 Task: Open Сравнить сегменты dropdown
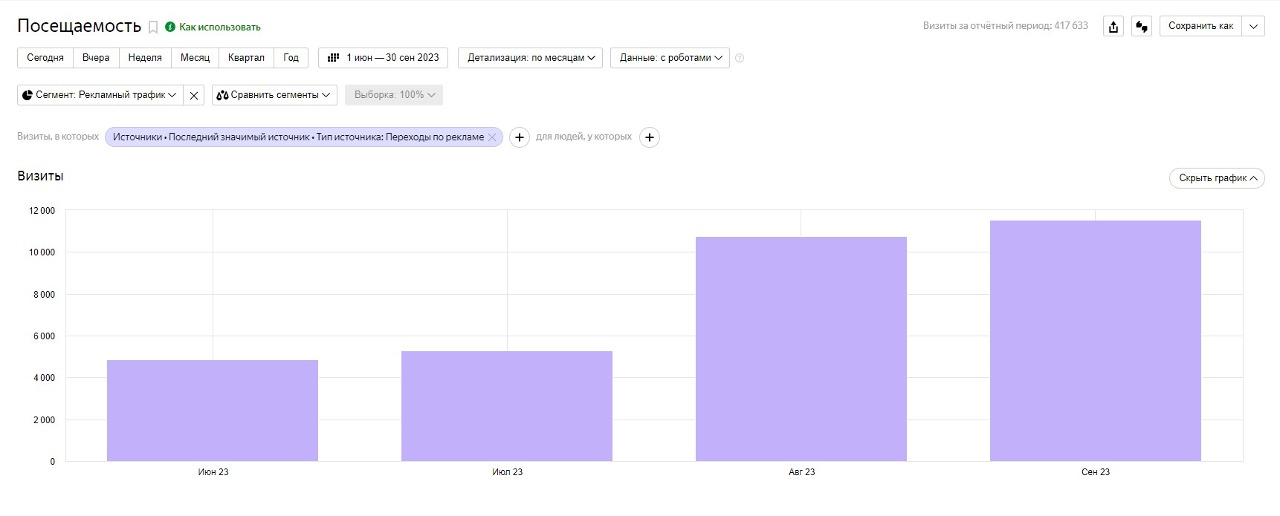[276, 95]
